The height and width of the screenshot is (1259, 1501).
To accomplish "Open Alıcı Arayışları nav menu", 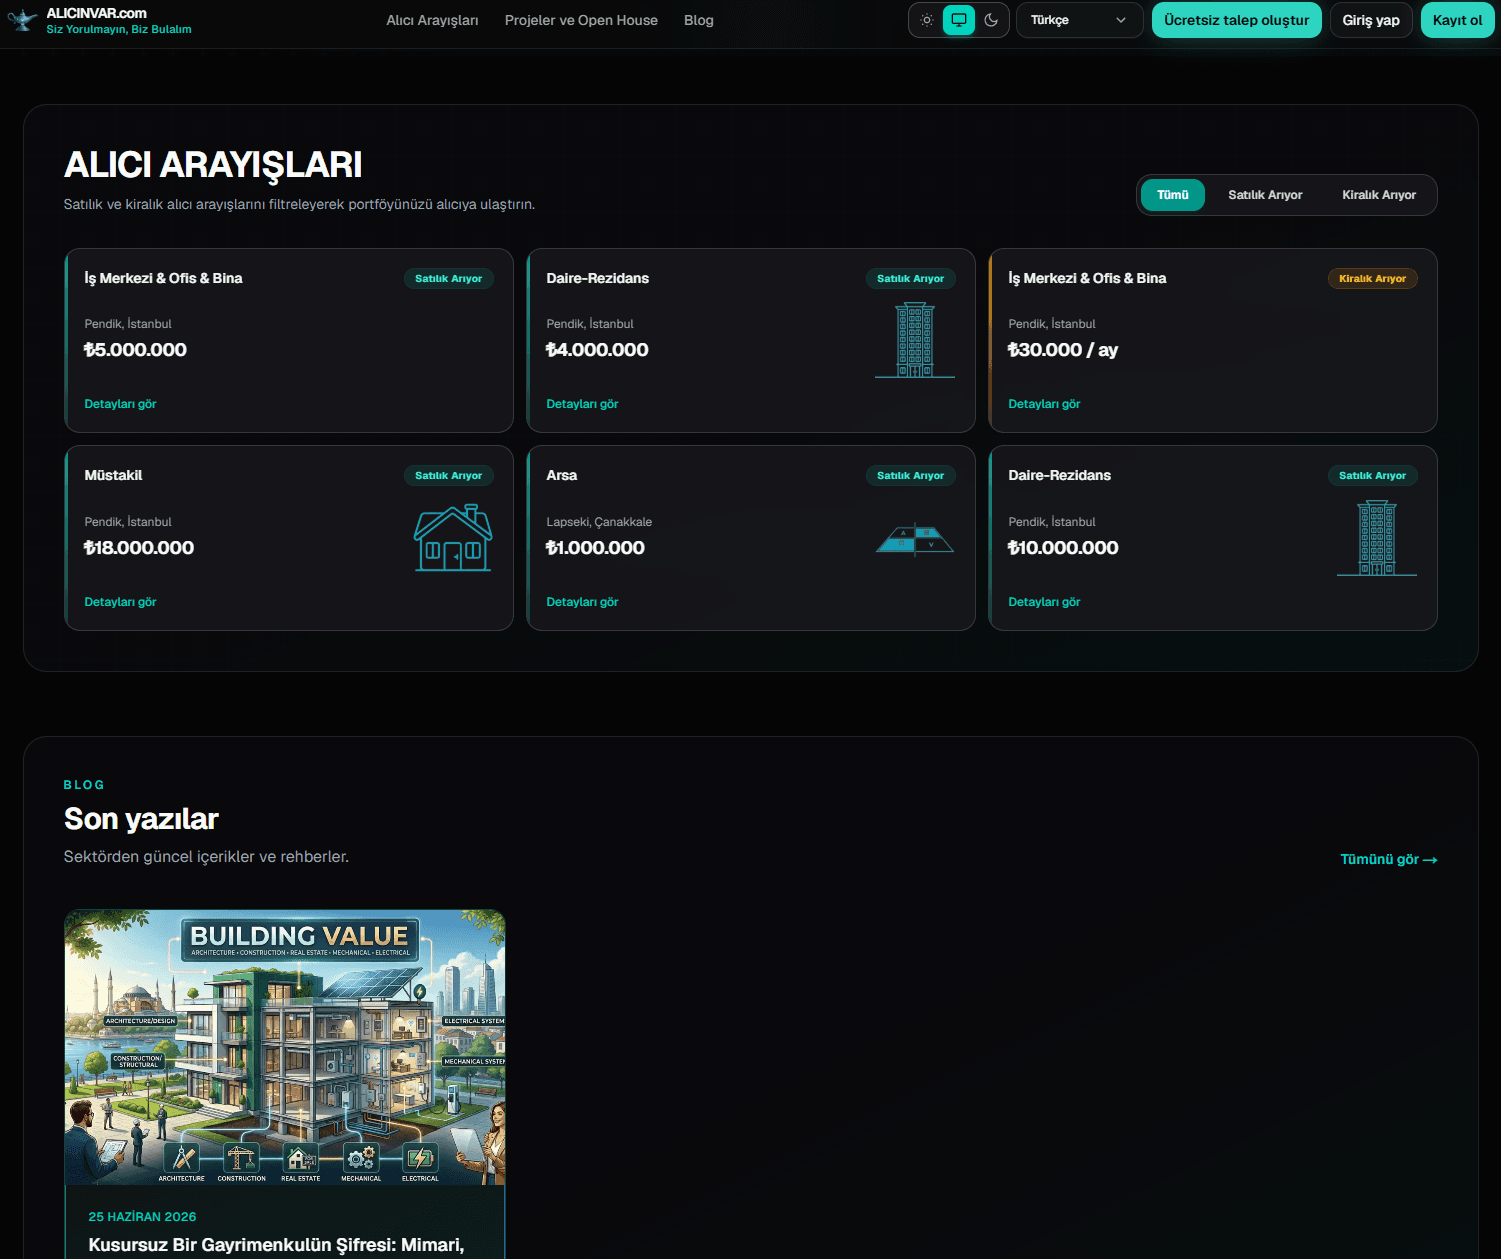I will pos(432,20).
